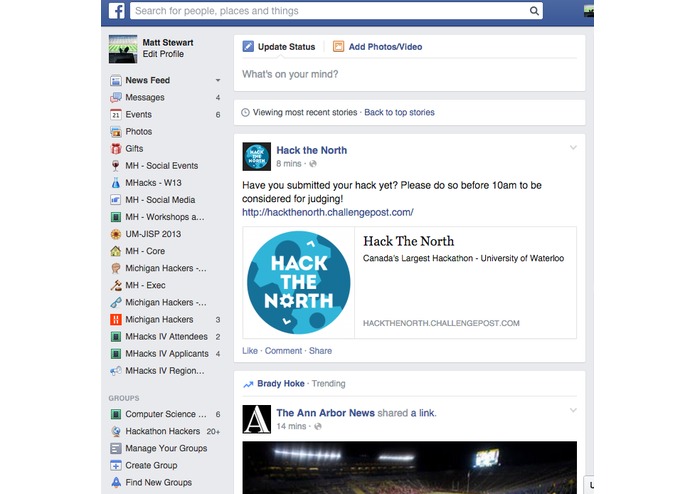The image size is (695, 494).
Task: Open Messages via its speech-bubble icon
Action: point(116,97)
